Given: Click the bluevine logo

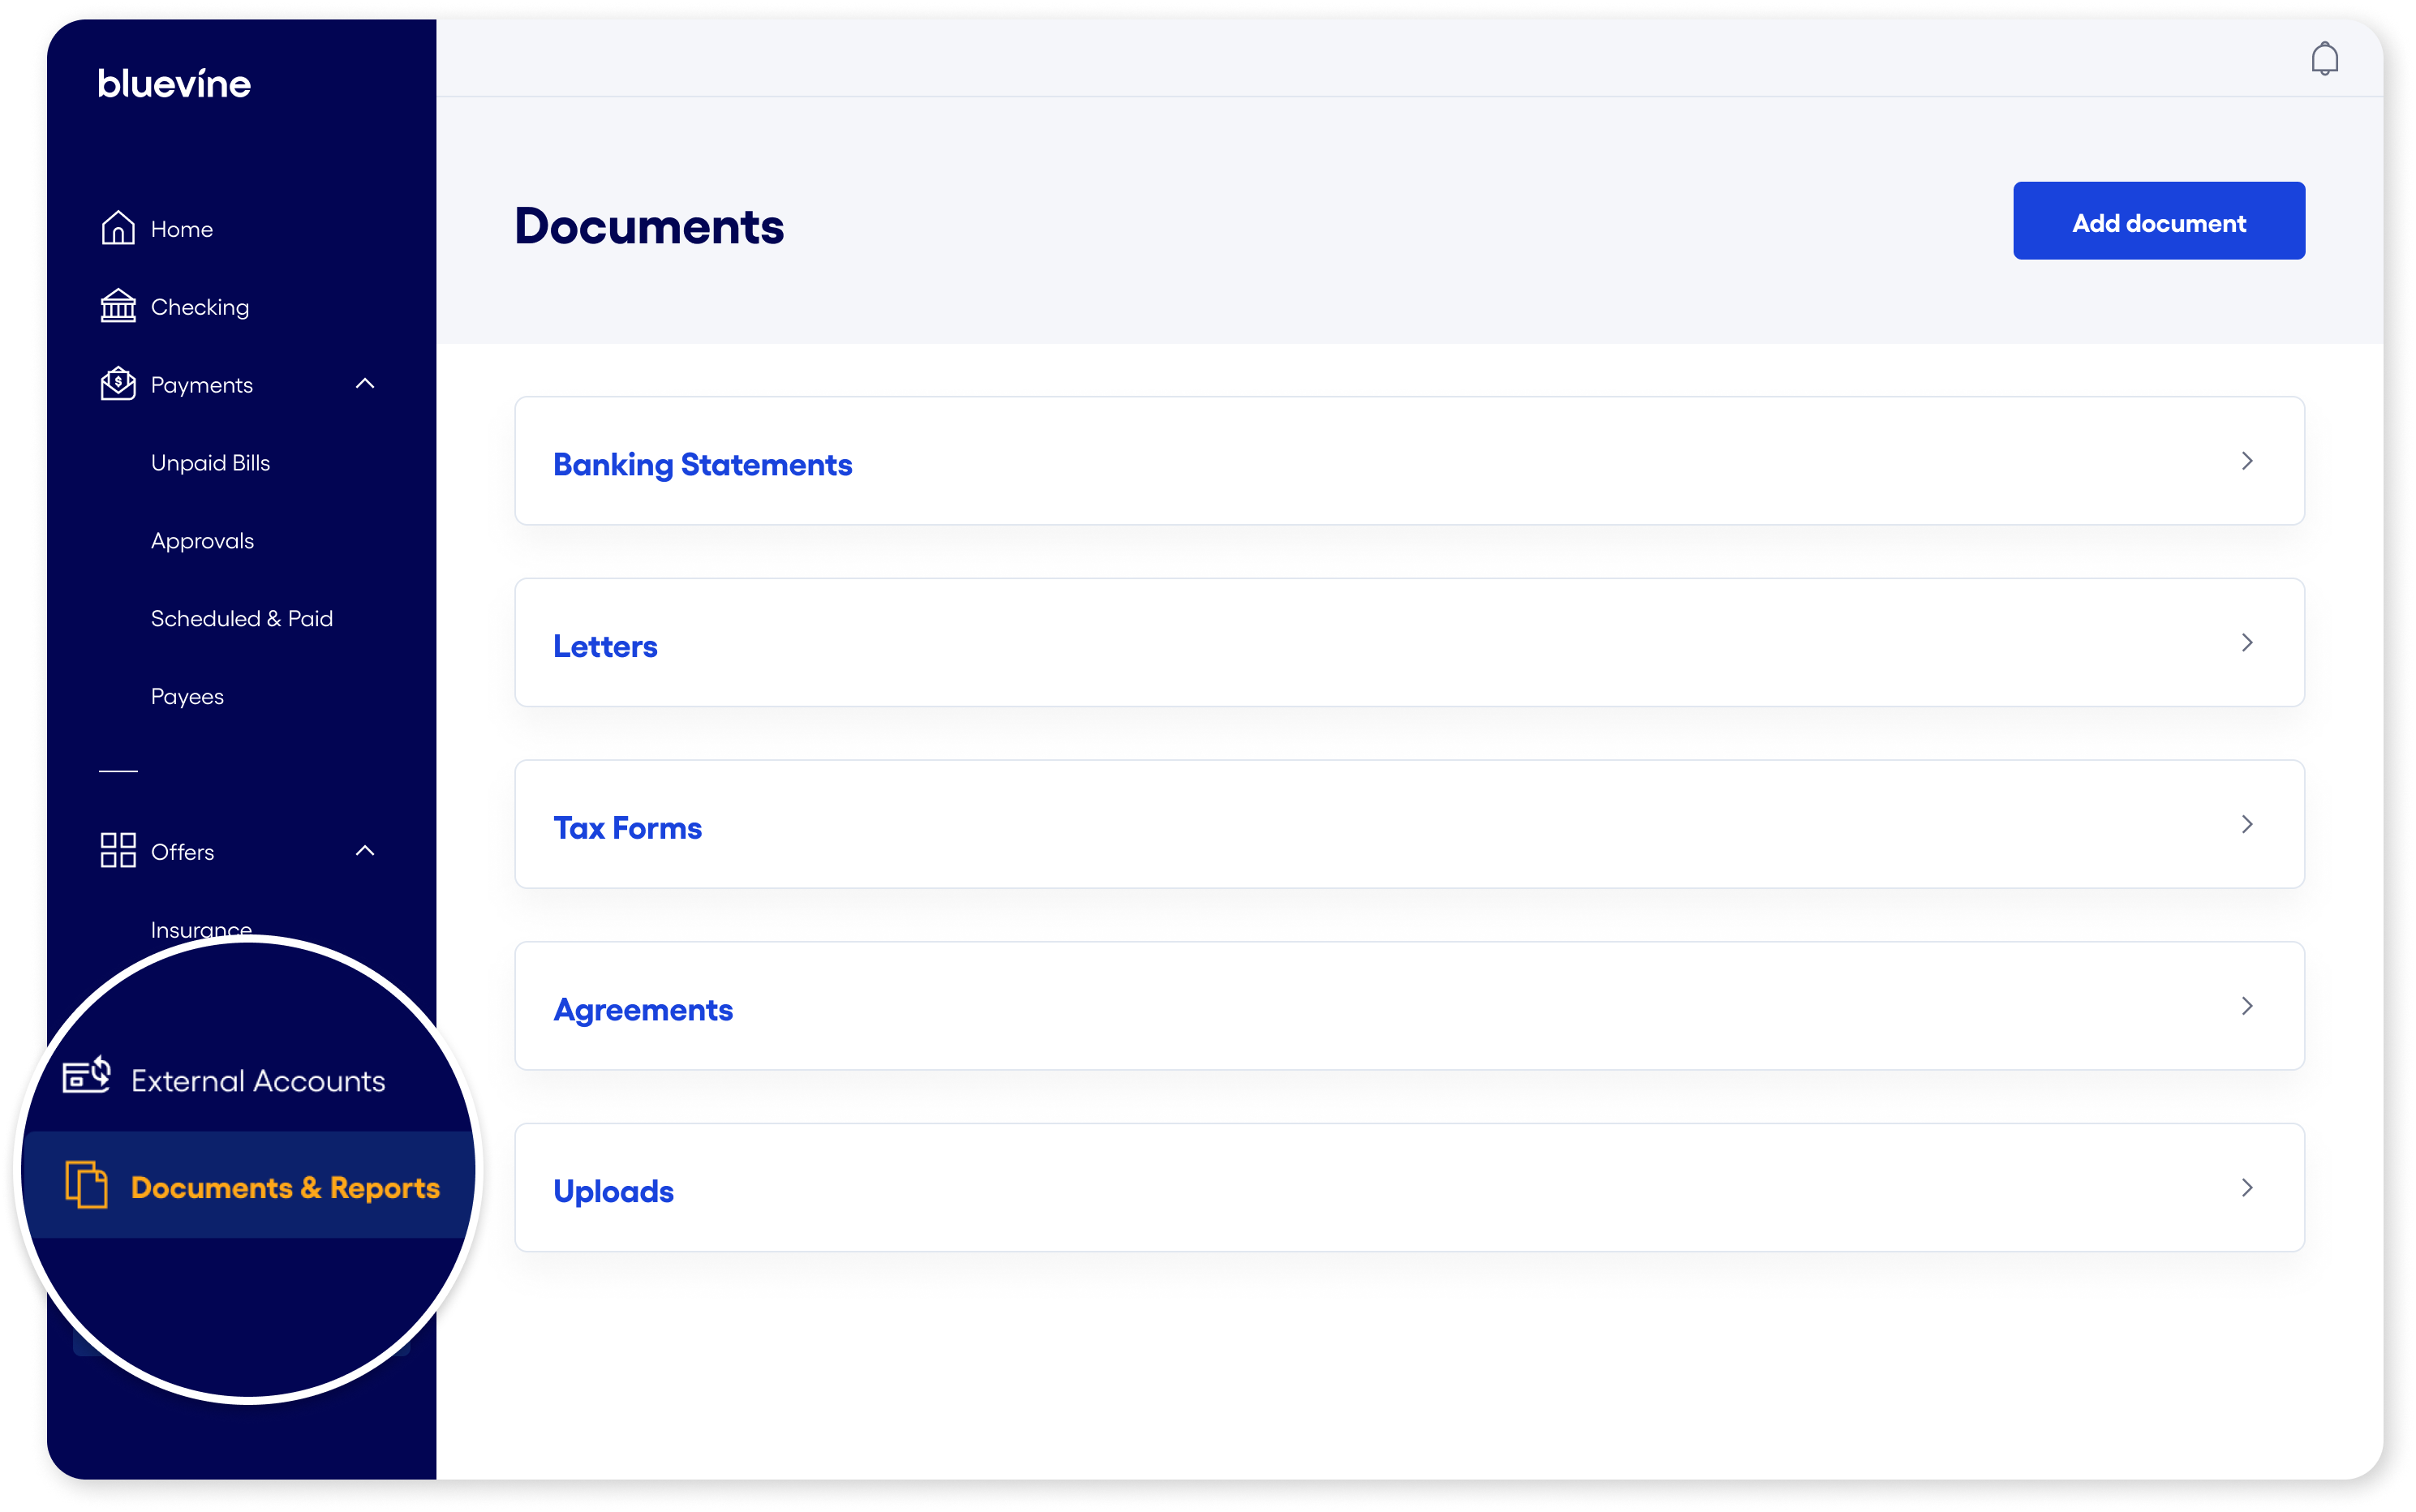Looking at the screenshot, I should click(173, 82).
